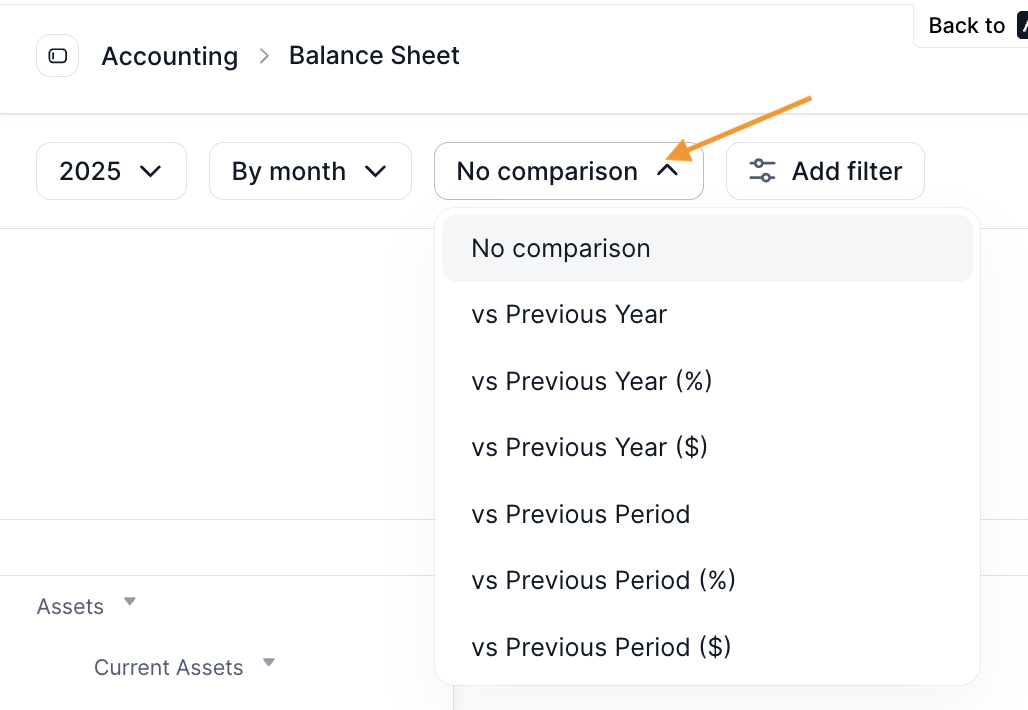Click the chevron on the By month selector

click(377, 171)
